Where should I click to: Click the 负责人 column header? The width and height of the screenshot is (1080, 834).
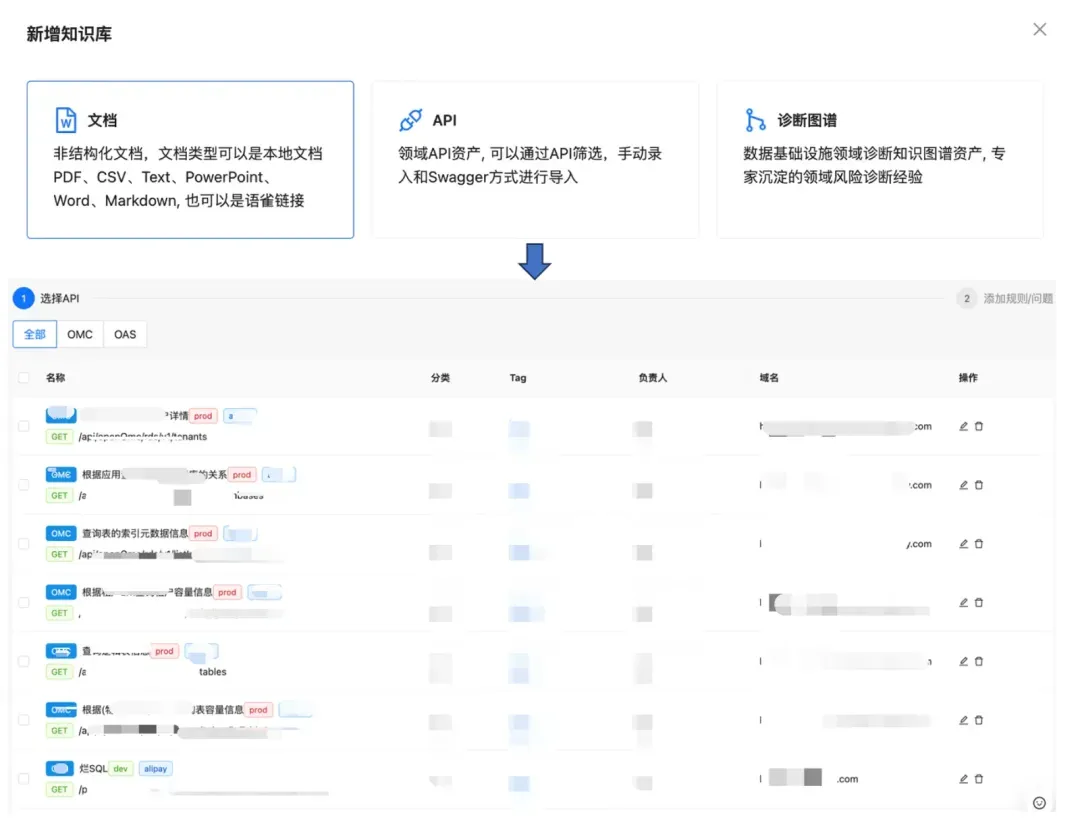pyautogui.click(x=652, y=377)
